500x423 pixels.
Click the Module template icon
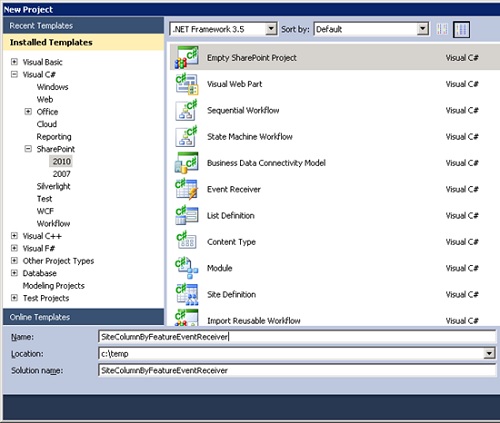coord(187,268)
